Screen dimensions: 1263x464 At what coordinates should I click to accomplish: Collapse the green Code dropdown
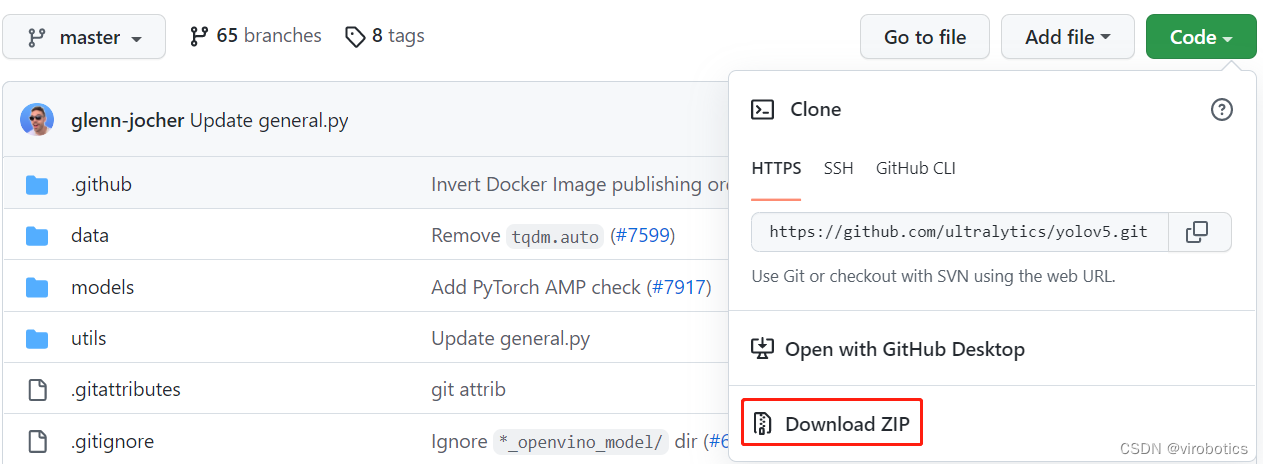pos(1200,38)
